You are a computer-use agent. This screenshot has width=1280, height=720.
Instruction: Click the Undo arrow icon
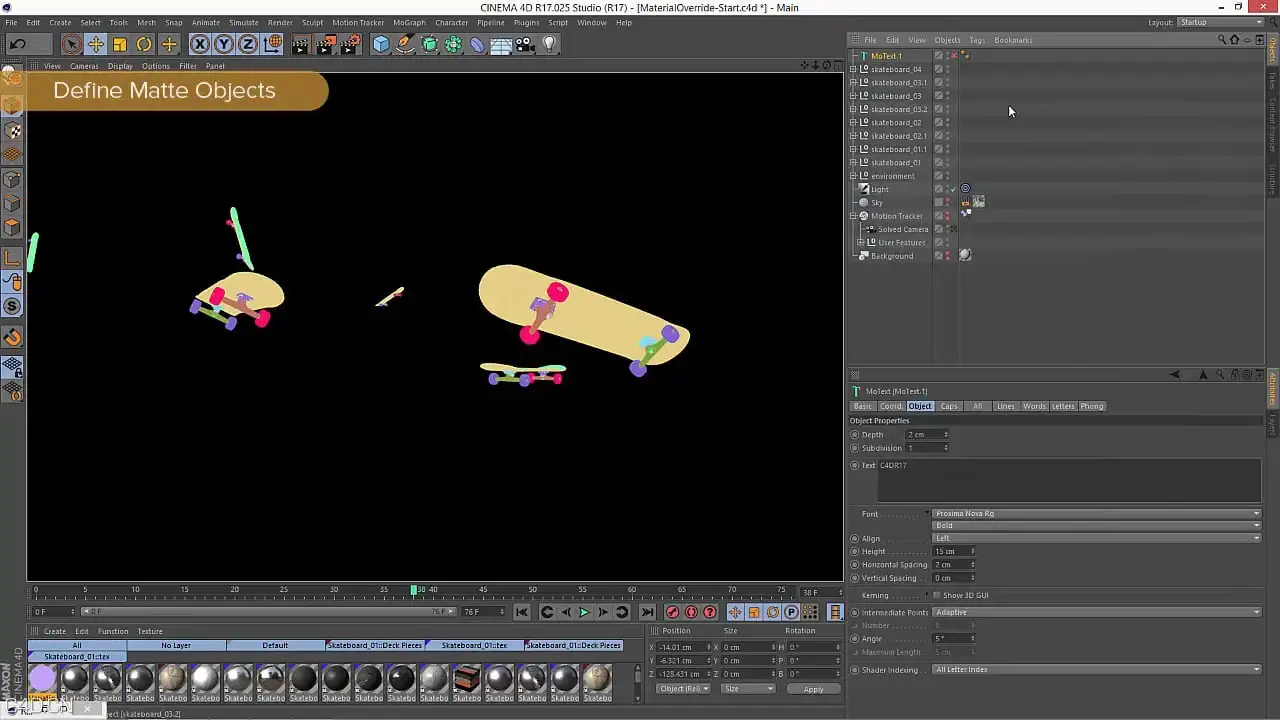click(x=17, y=44)
